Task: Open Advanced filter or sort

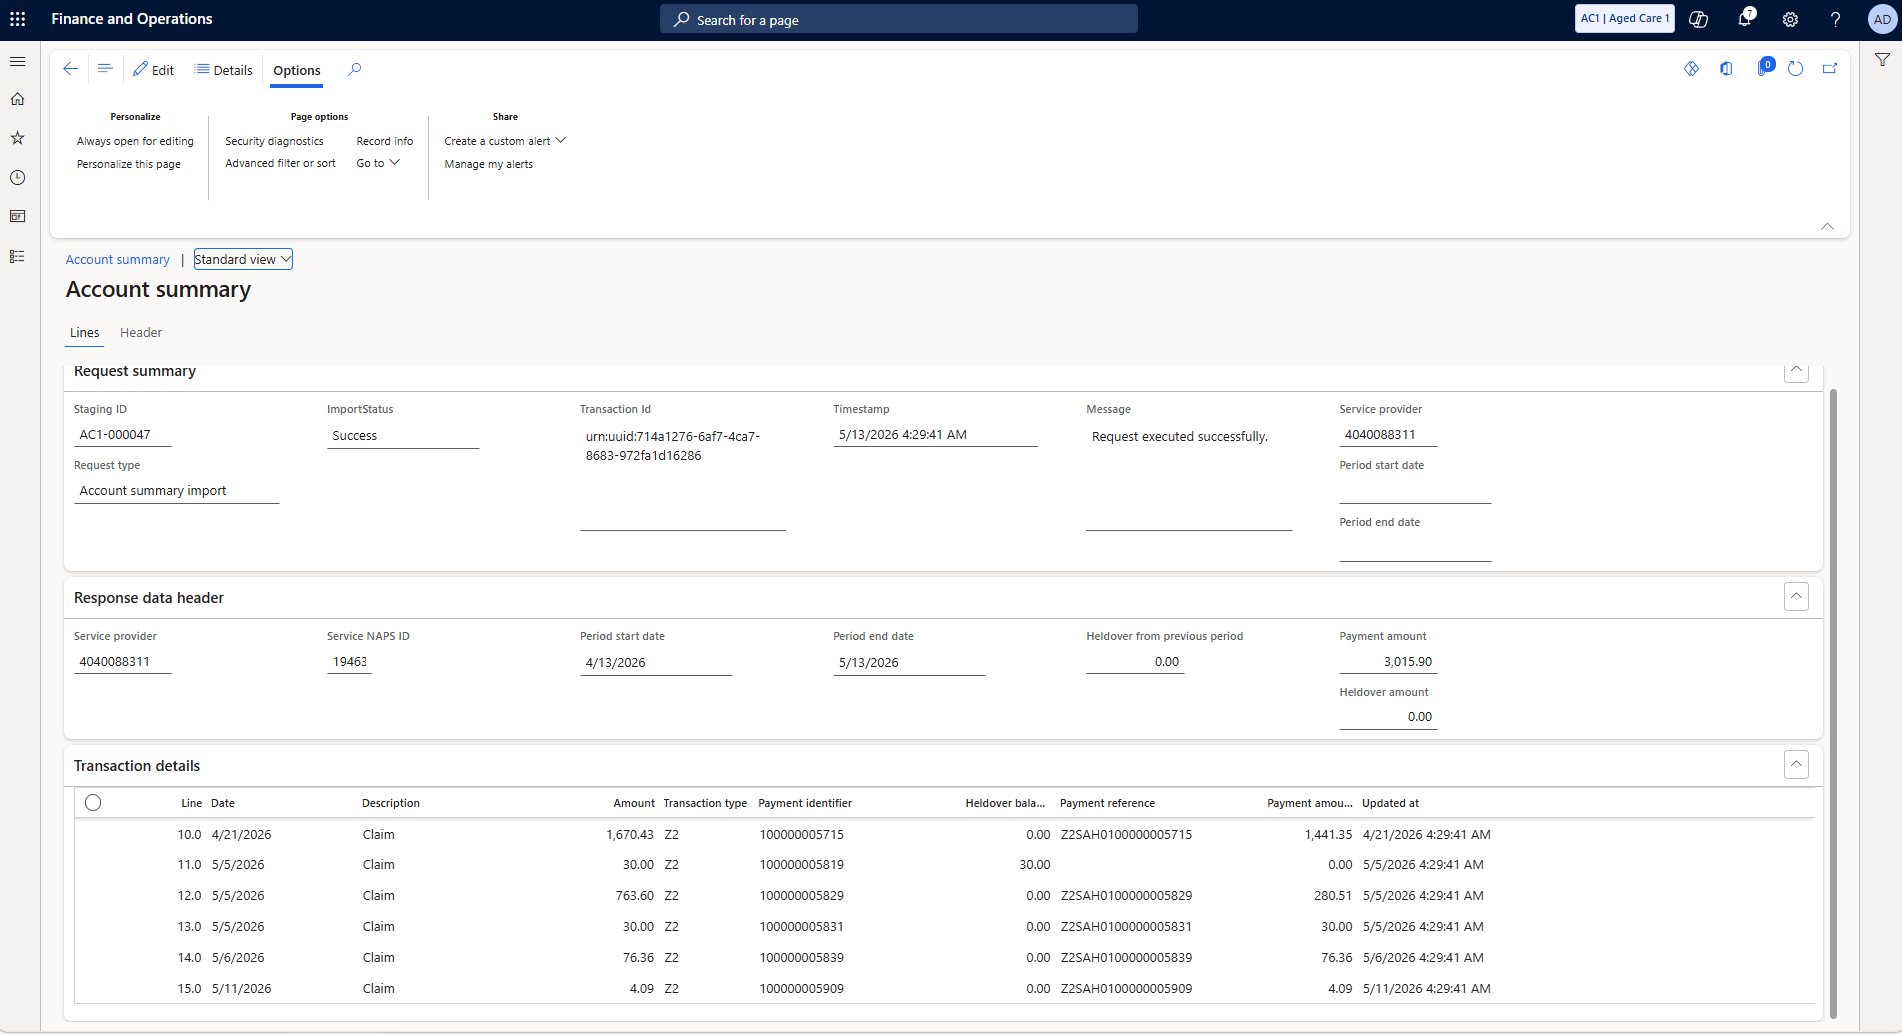Action: [x=280, y=163]
